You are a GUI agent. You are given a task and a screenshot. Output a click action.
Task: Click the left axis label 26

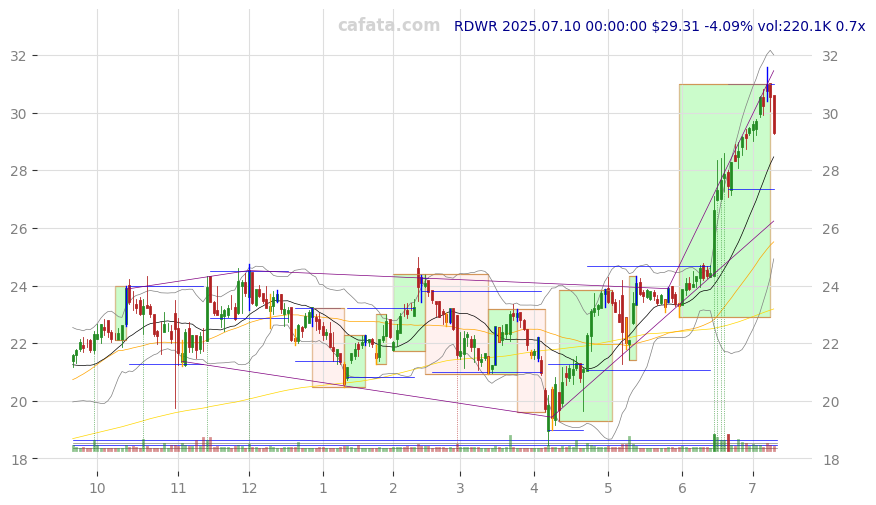pos(18,229)
